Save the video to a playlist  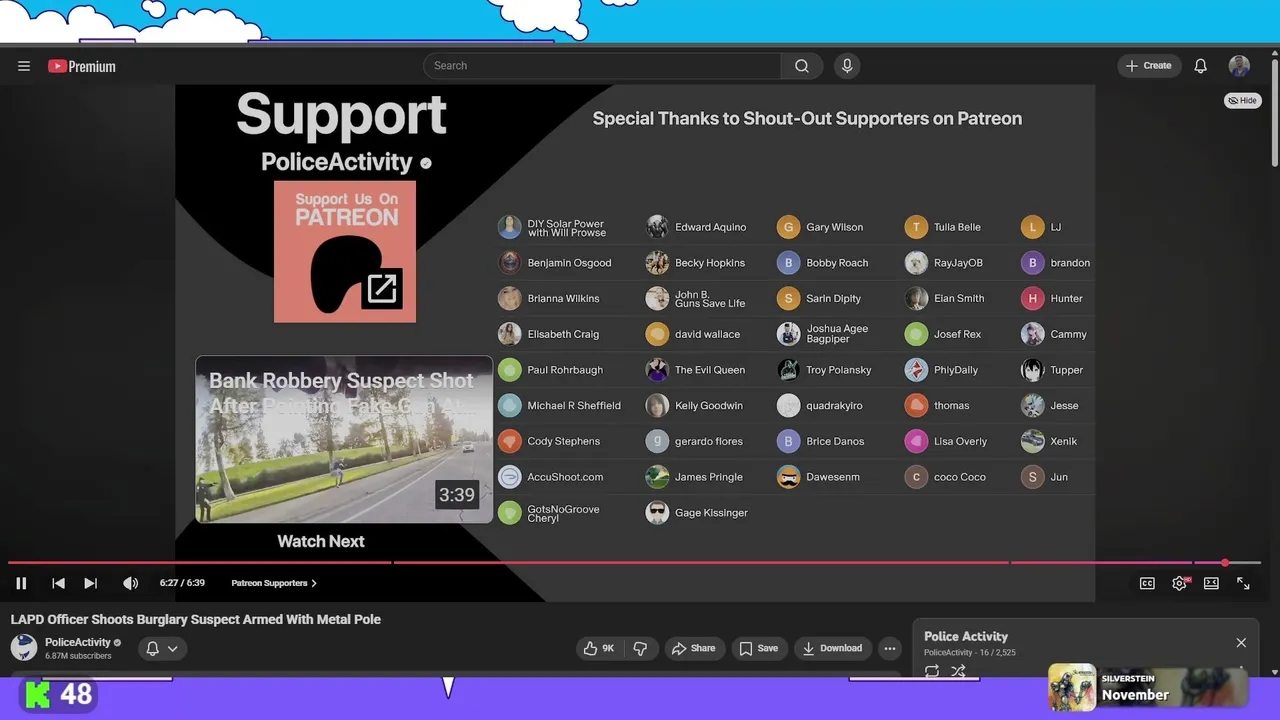point(758,648)
